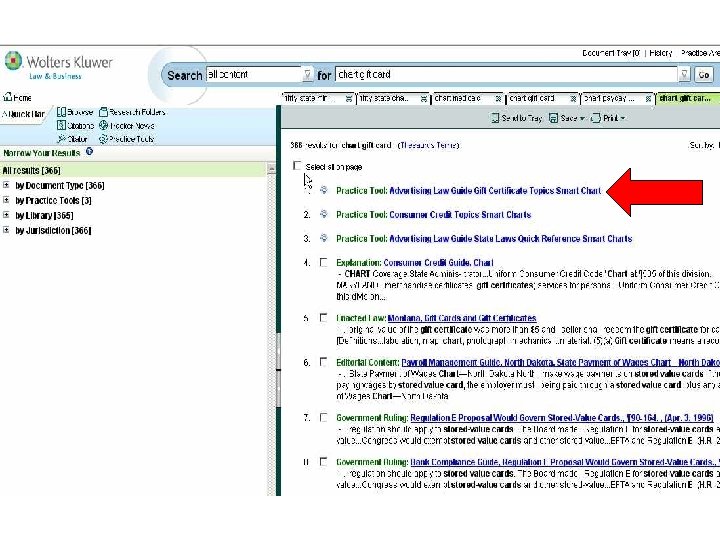Click the Go search button
The image size is (720, 540).
click(x=704, y=74)
